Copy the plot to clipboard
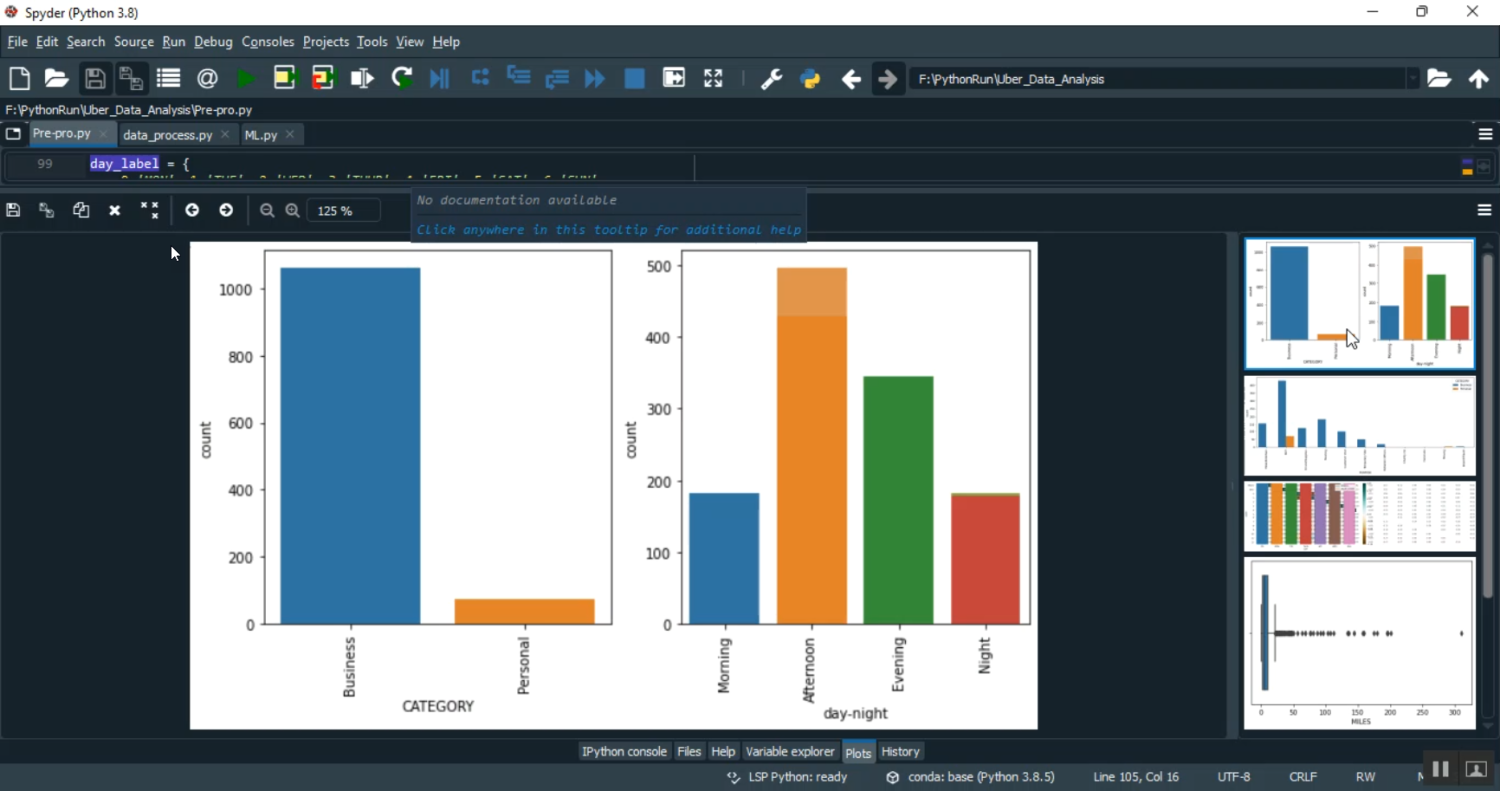The width and height of the screenshot is (1500, 791). pos(81,210)
